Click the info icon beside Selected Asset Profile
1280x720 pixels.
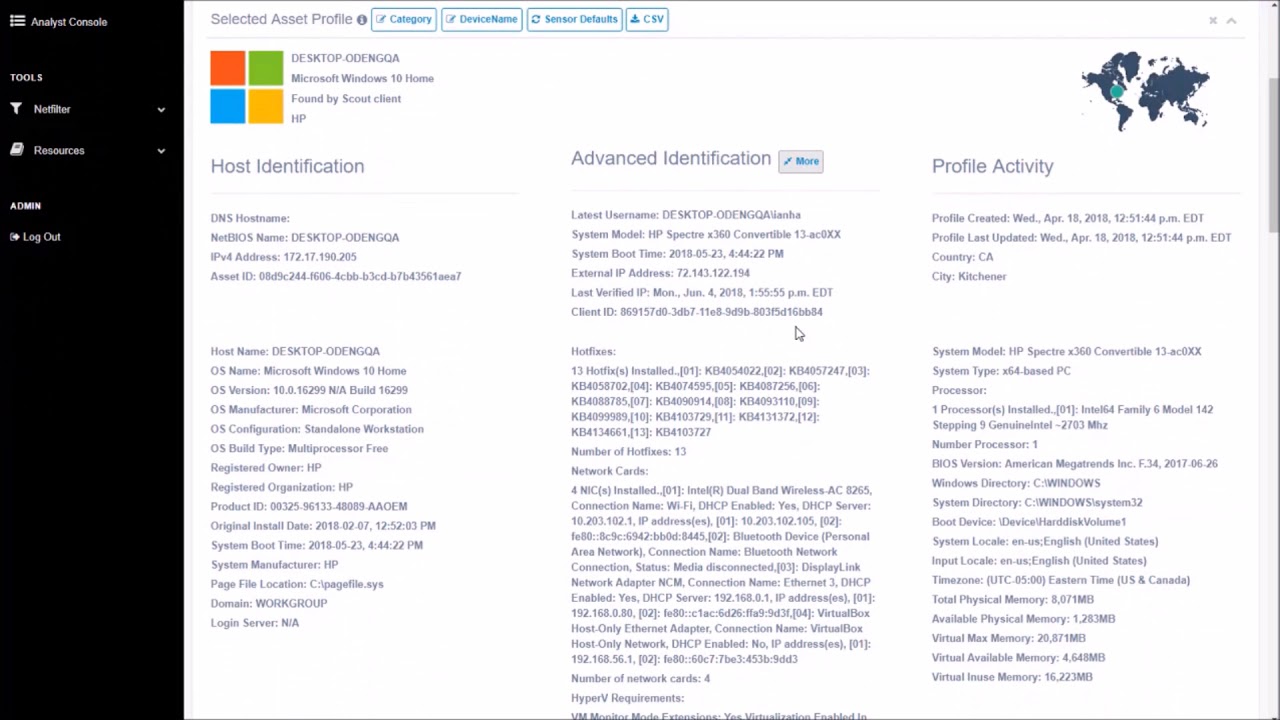coord(362,20)
